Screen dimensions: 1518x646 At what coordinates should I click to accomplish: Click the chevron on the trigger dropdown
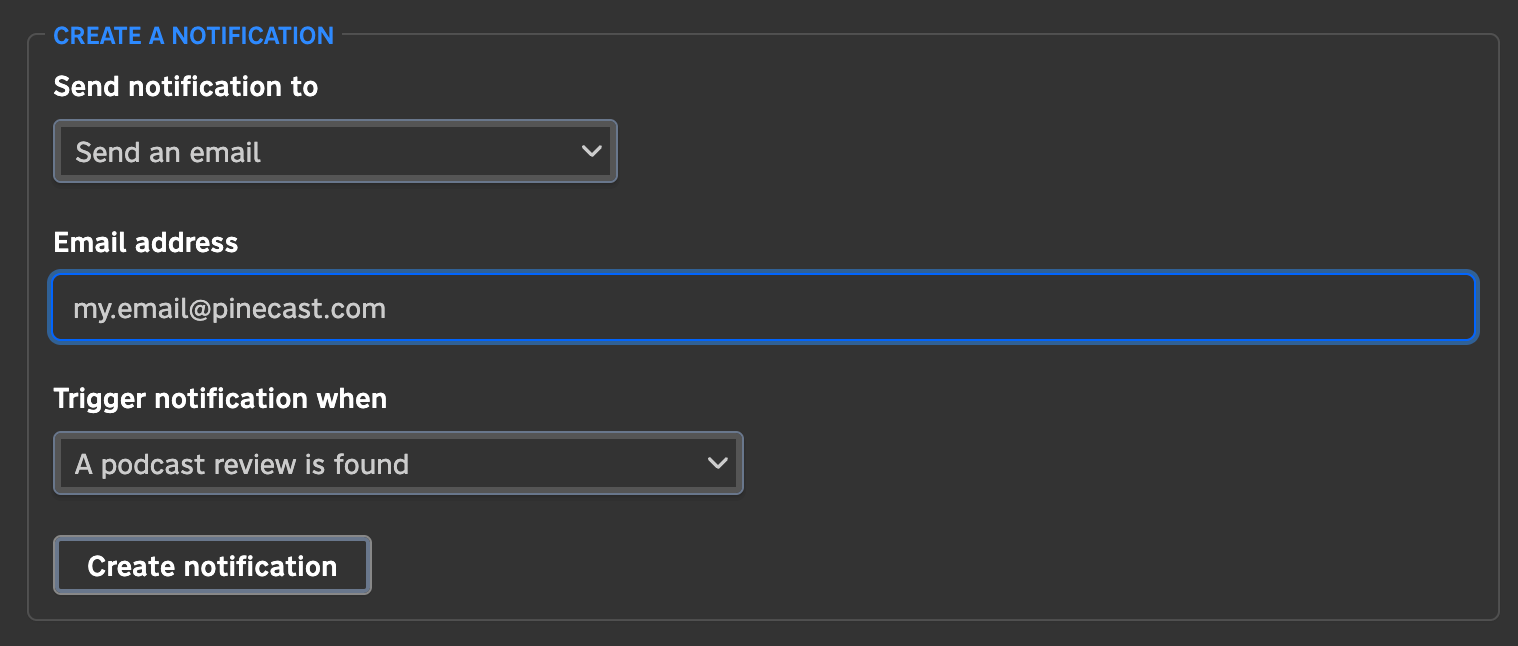point(717,464)
